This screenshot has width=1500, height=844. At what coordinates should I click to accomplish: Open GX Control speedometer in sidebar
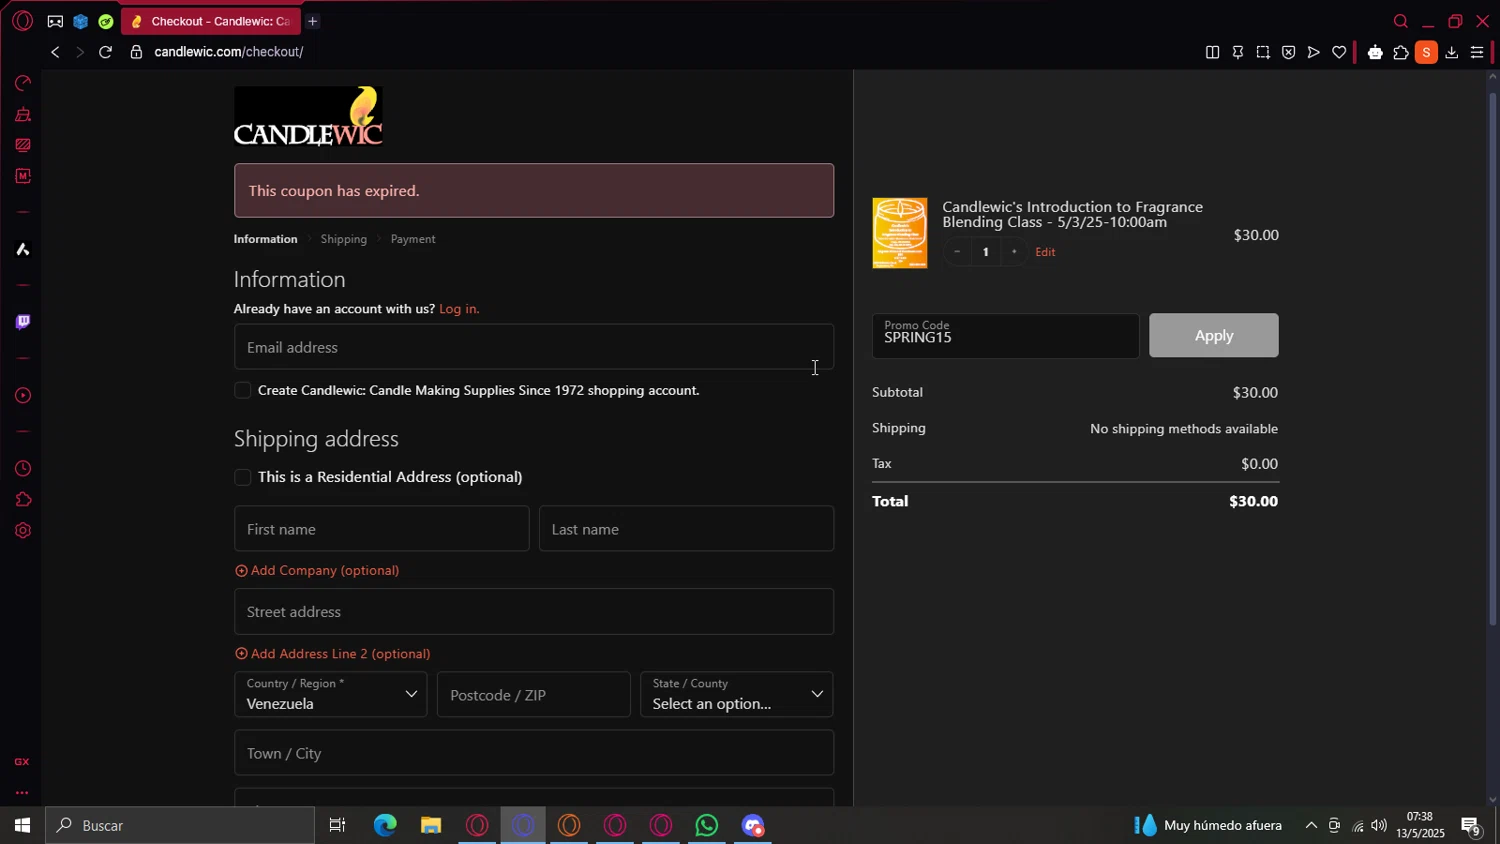coord(22,83)
